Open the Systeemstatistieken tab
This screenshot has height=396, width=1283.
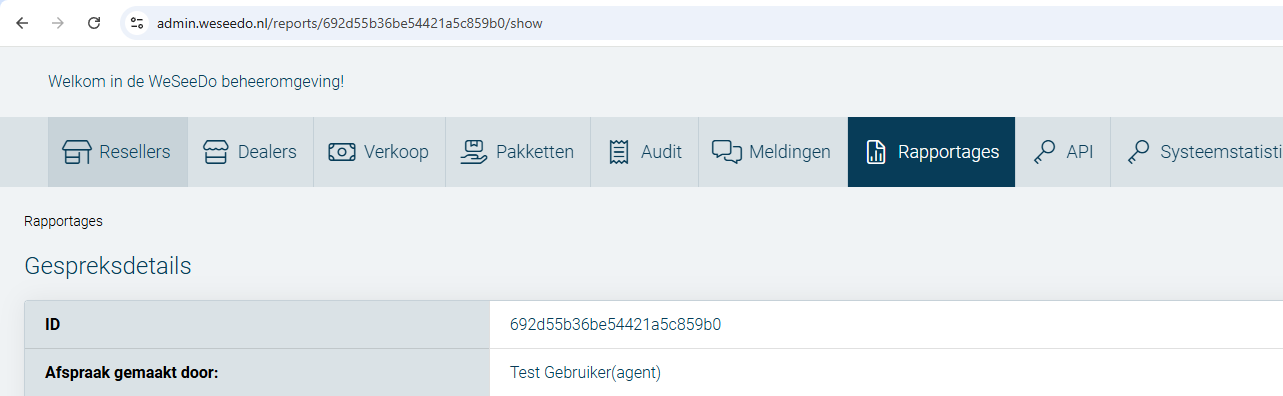click(x=1197, y=152)
